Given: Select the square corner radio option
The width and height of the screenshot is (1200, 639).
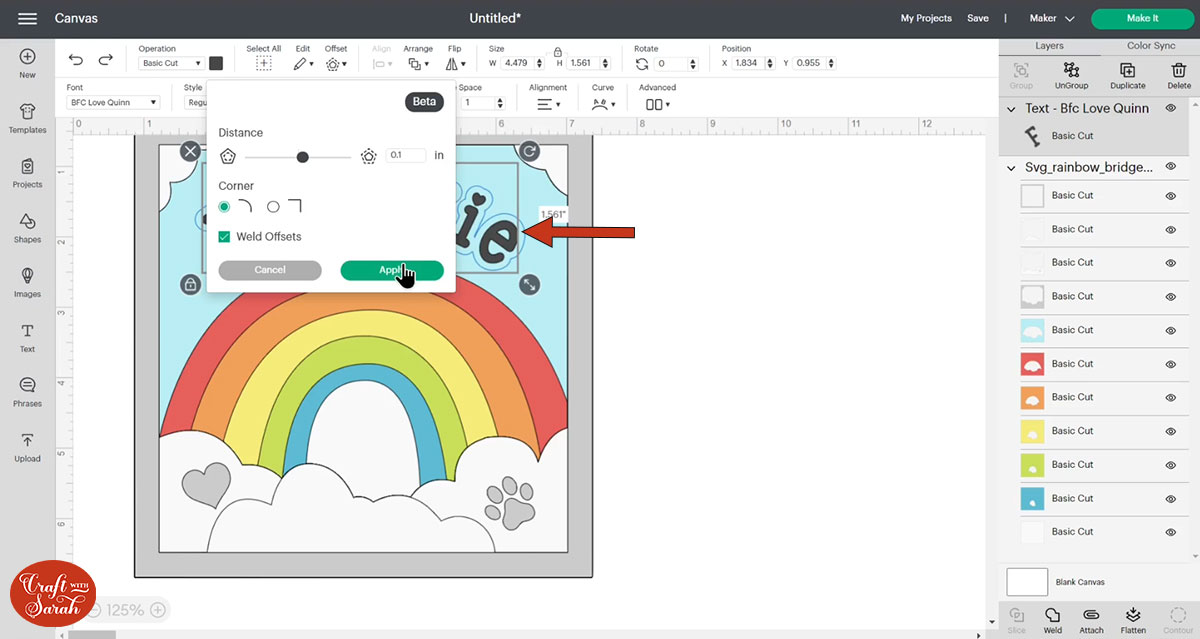Looking at the screenshot, I should pos(273,207).
